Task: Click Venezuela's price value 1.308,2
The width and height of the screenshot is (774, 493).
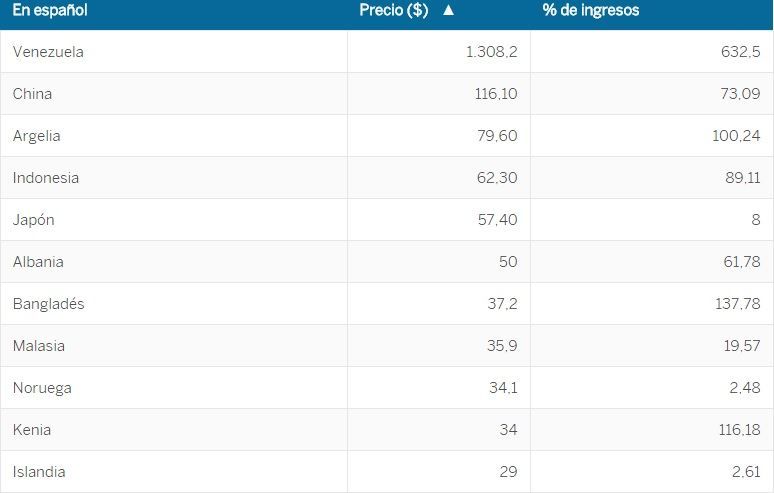Action: coord(492,52)
